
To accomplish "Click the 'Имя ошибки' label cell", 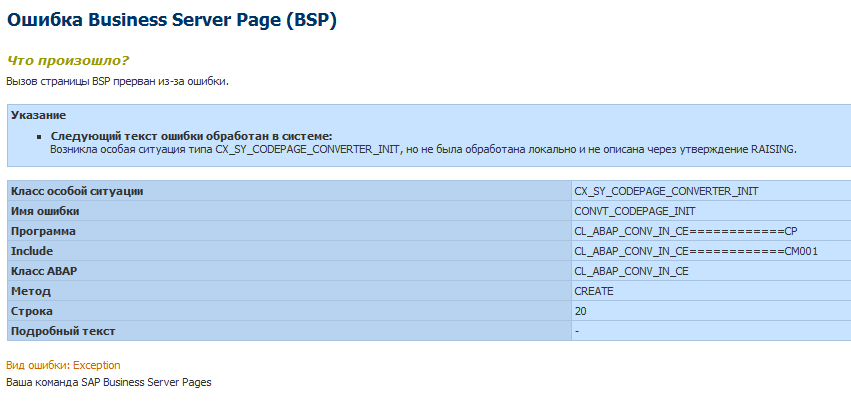I will [x=289, y=211].
